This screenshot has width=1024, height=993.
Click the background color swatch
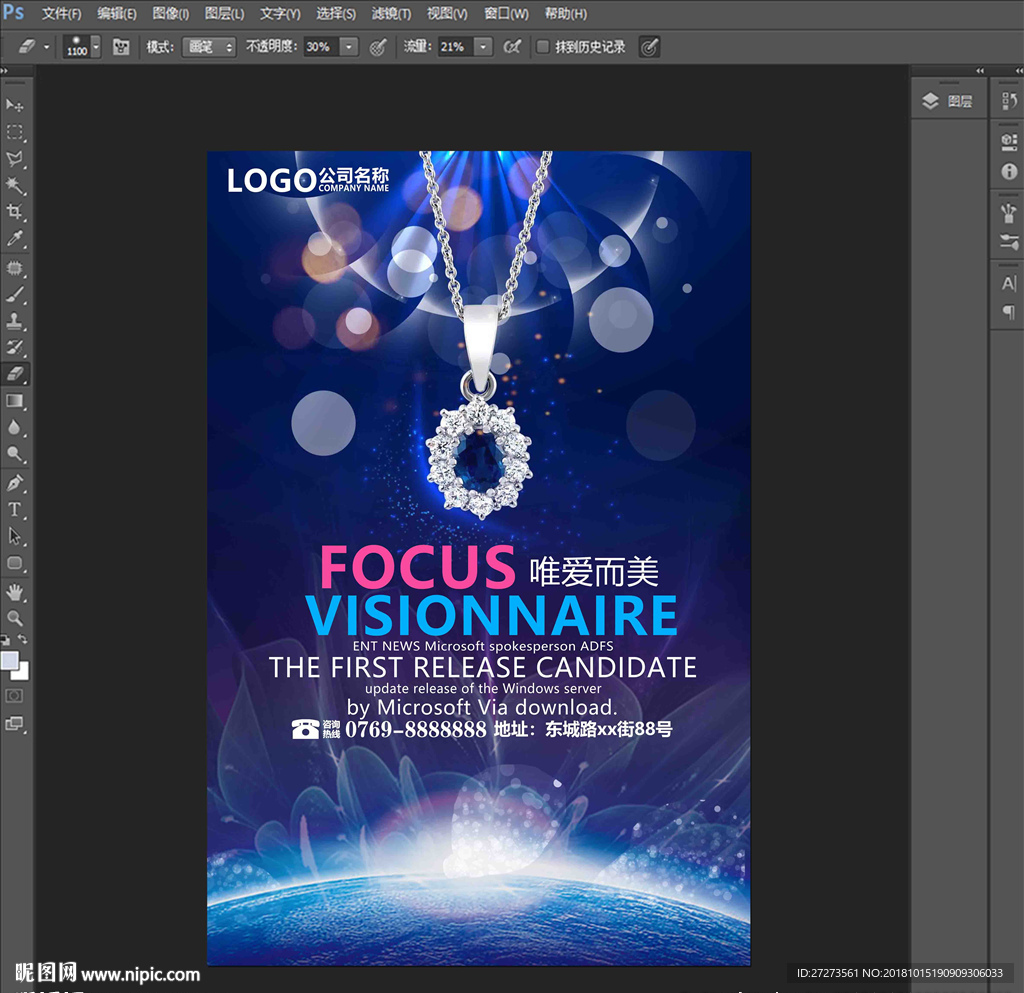click(23, 673)
